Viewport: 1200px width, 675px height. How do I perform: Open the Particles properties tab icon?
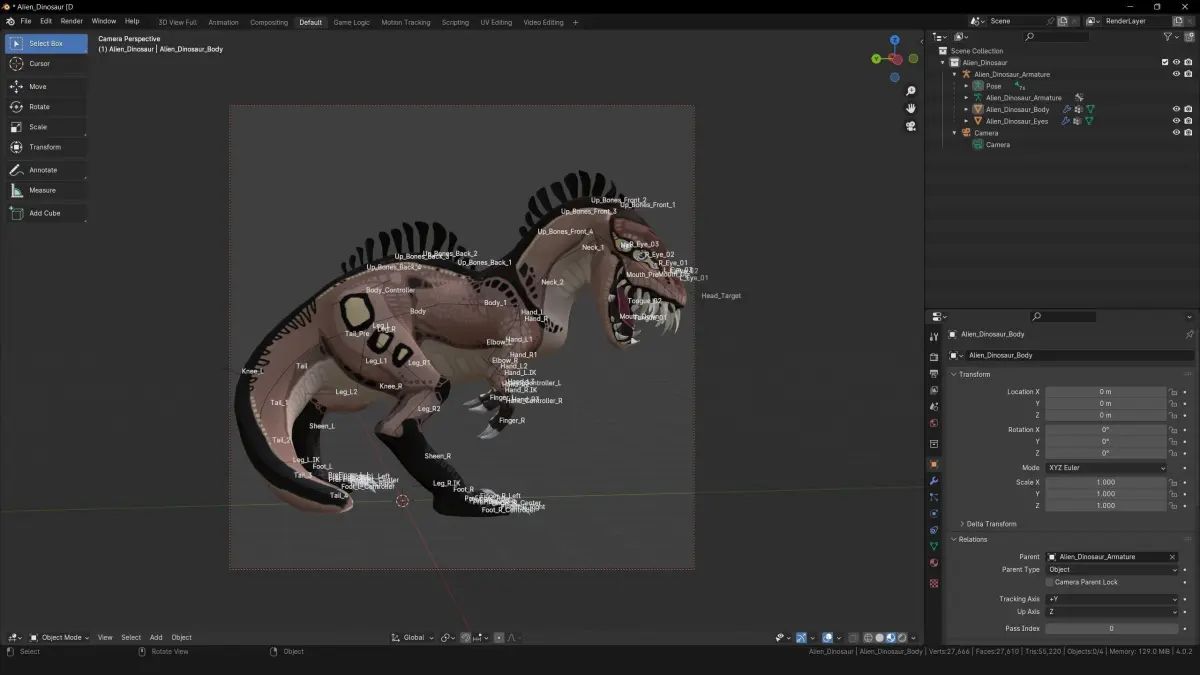tap(934, 497)
